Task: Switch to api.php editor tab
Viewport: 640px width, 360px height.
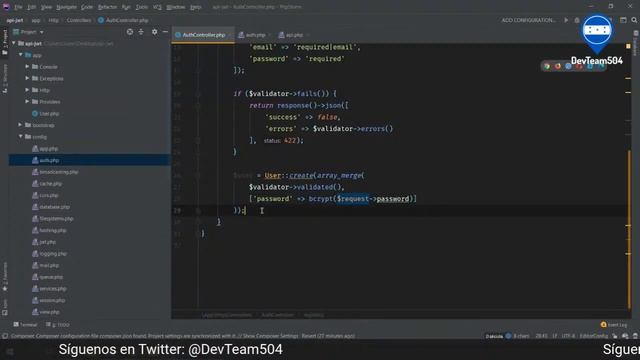Action: click(x=293, y=35)
